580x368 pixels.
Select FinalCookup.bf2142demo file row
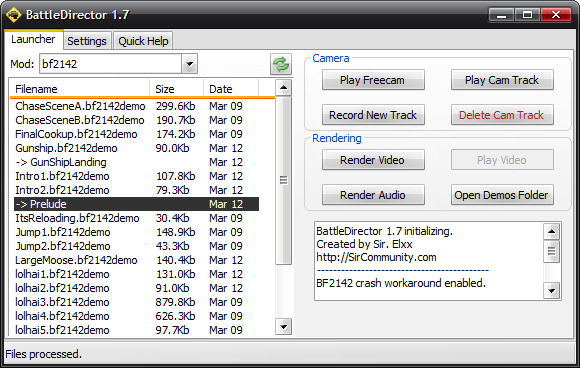coord(136,134)
